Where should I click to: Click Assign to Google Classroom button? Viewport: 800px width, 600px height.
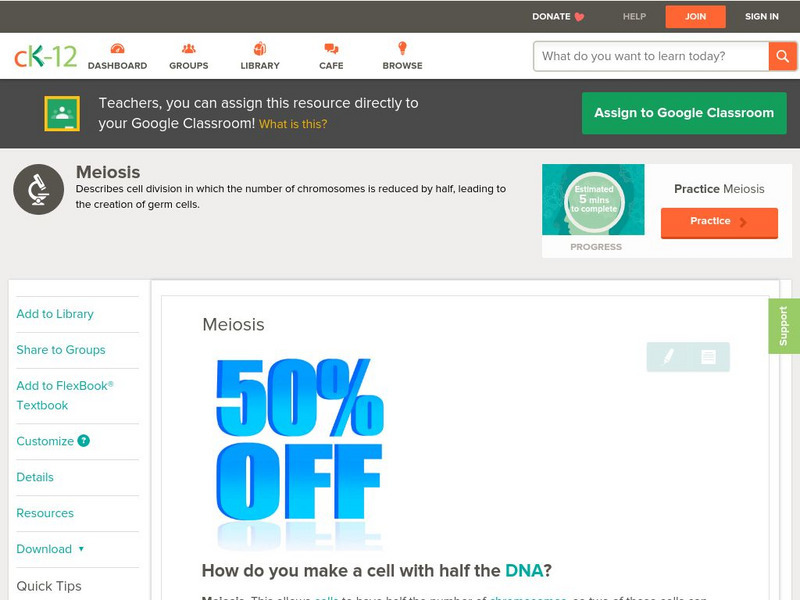[684, 113]
